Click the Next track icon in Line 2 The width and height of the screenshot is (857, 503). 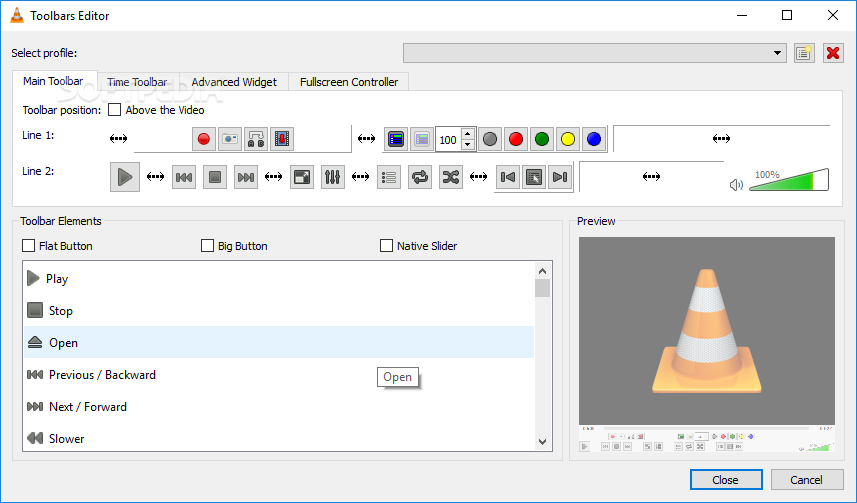[246, 177]
